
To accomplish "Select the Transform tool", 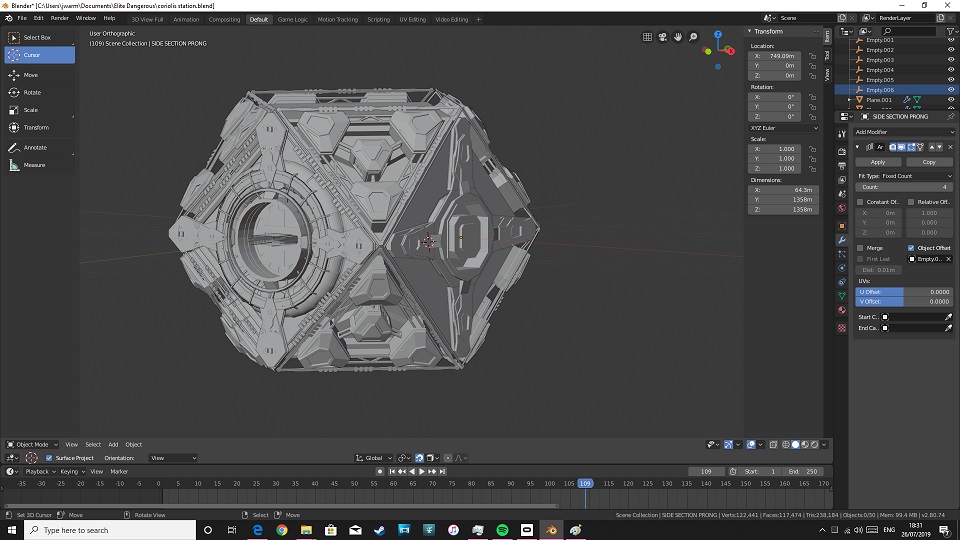I will pyautogui.click(x=39, y=127).
